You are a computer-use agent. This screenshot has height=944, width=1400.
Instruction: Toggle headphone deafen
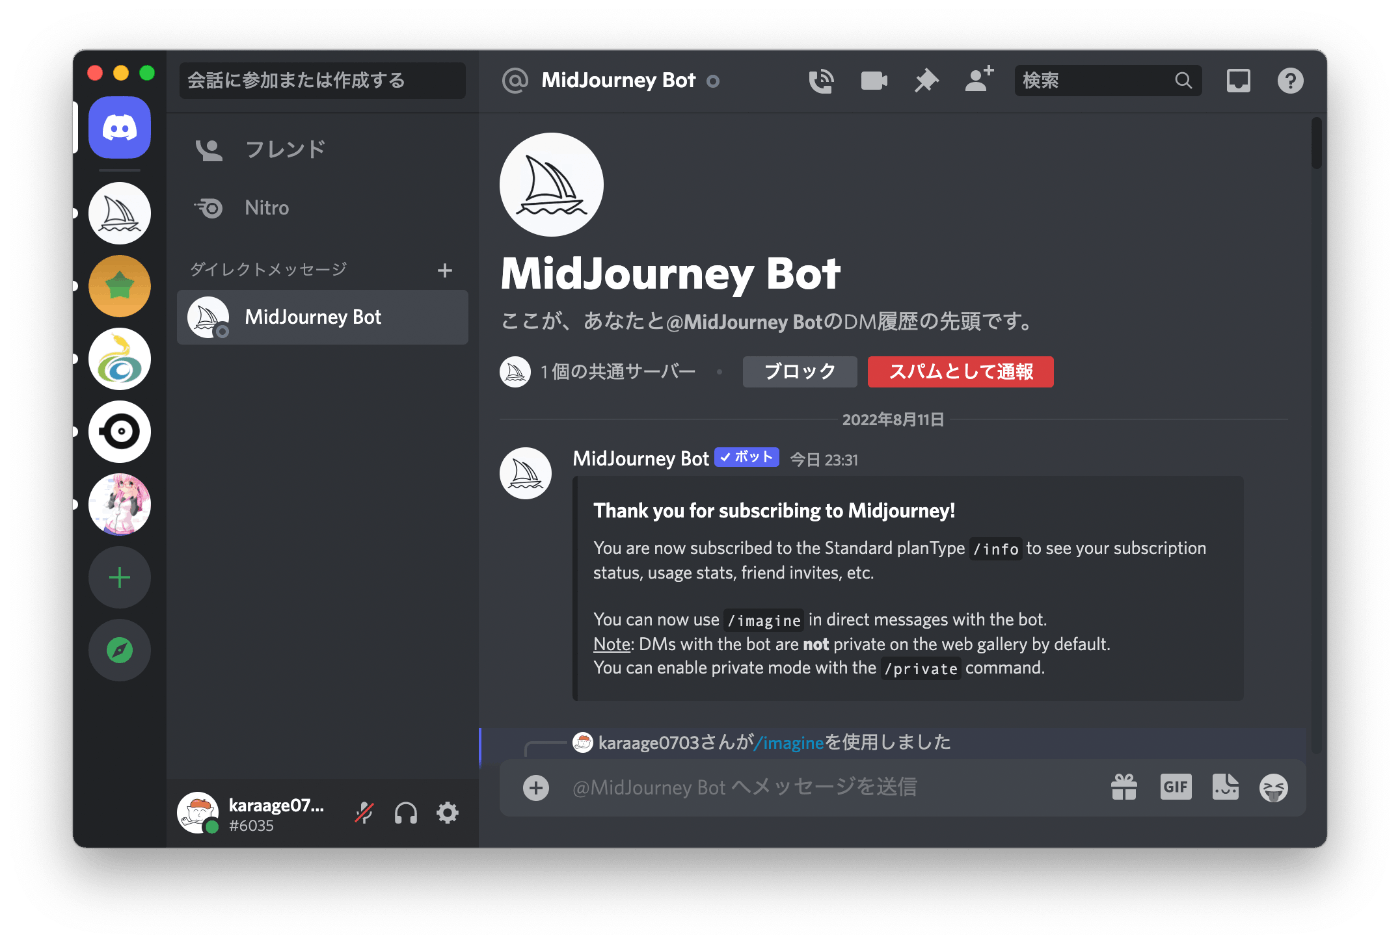(x=406, y=813)
